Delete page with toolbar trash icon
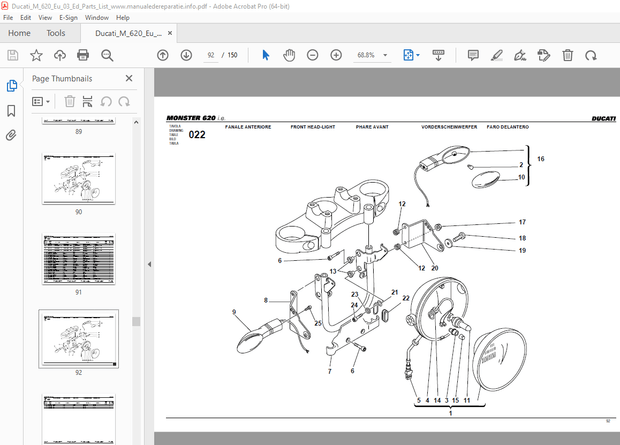The image size is (620, 445). pos(567,55)
